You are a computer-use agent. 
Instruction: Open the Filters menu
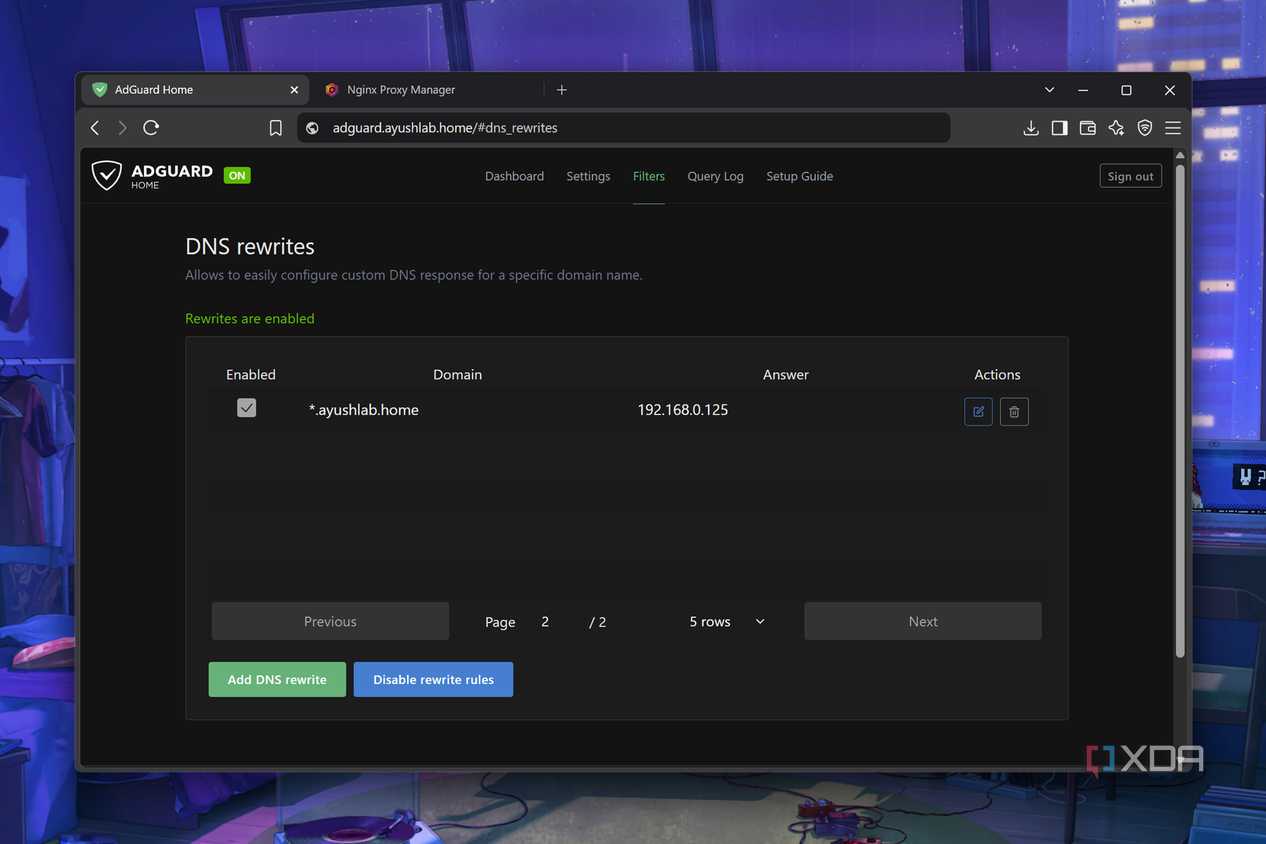(x=649, y=176)
